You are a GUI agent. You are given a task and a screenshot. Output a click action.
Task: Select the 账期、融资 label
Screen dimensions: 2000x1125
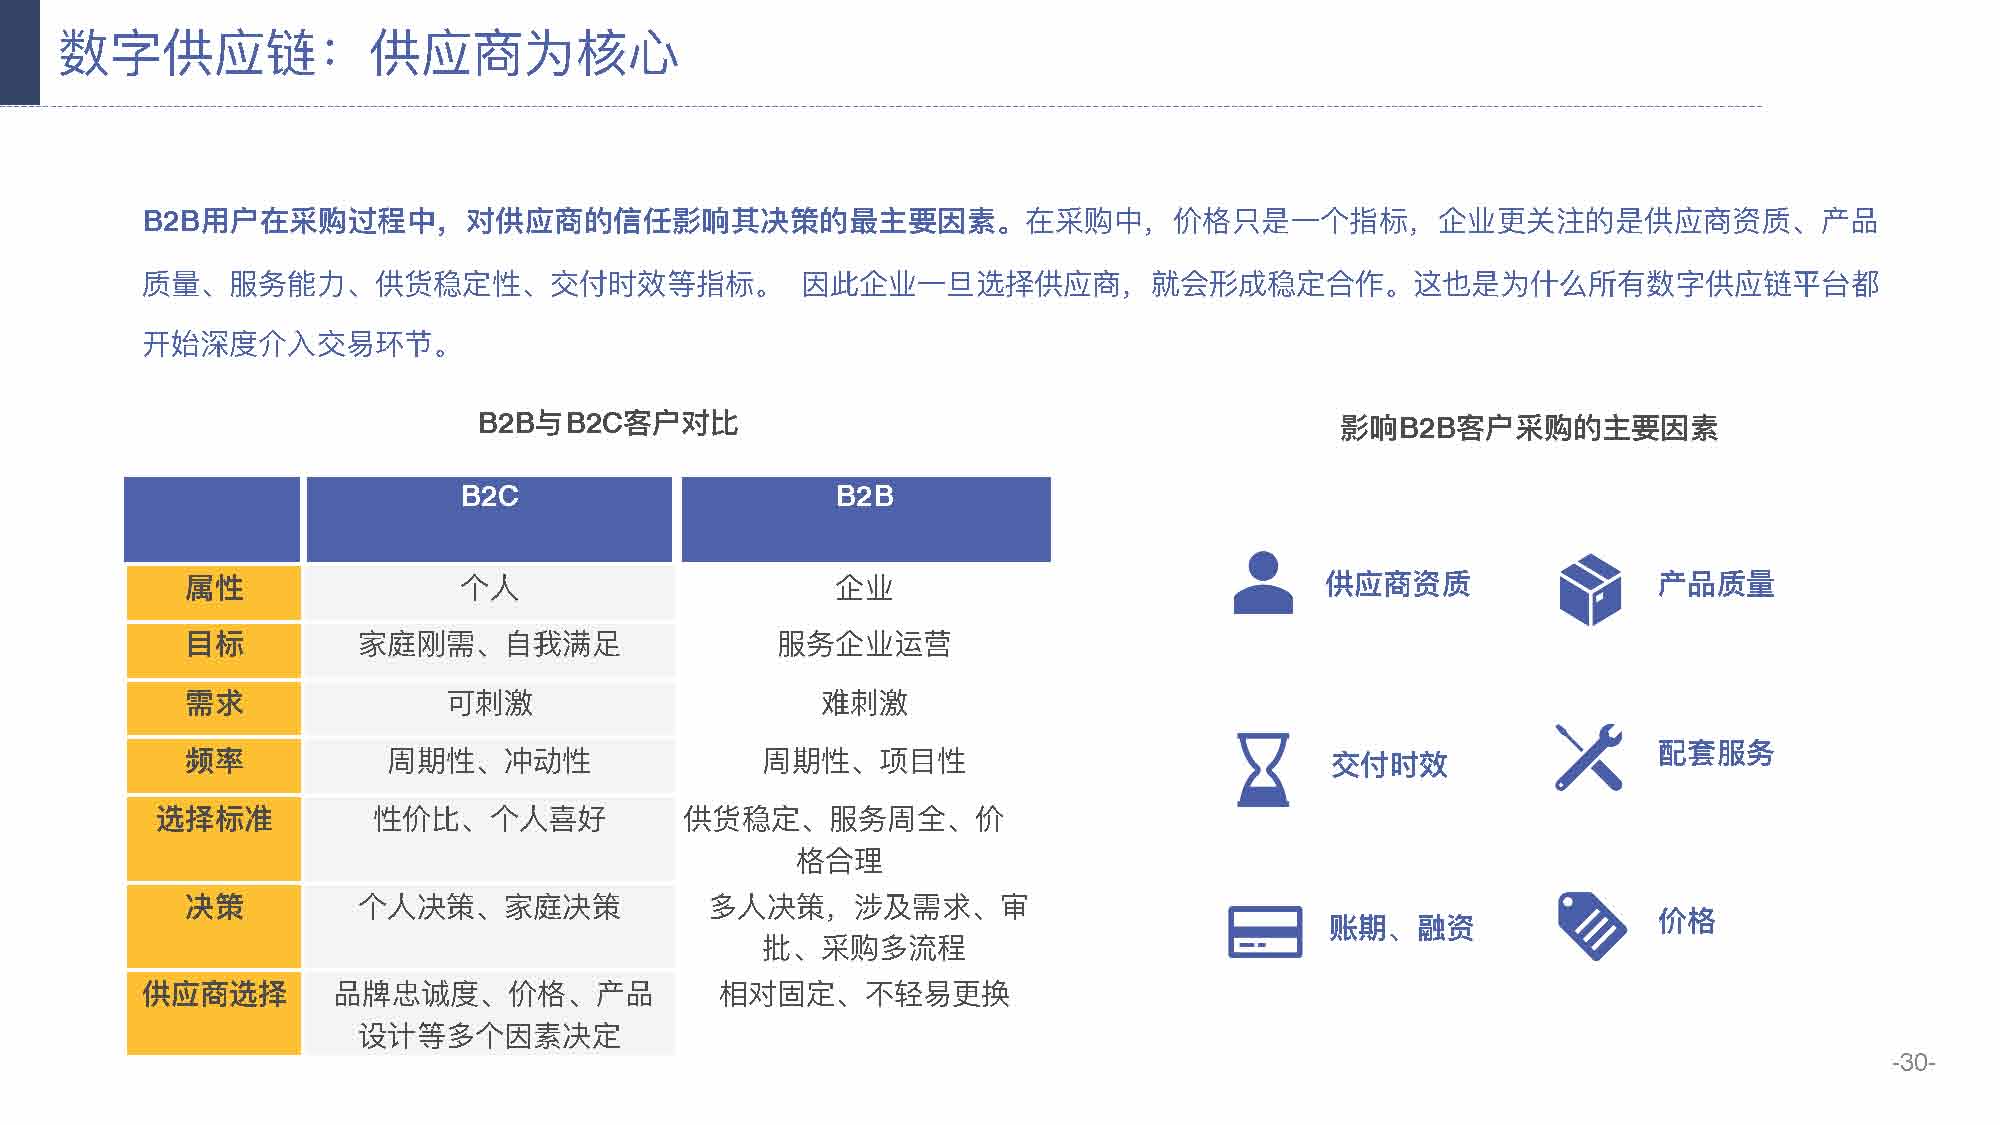[x=1401, y=928]
